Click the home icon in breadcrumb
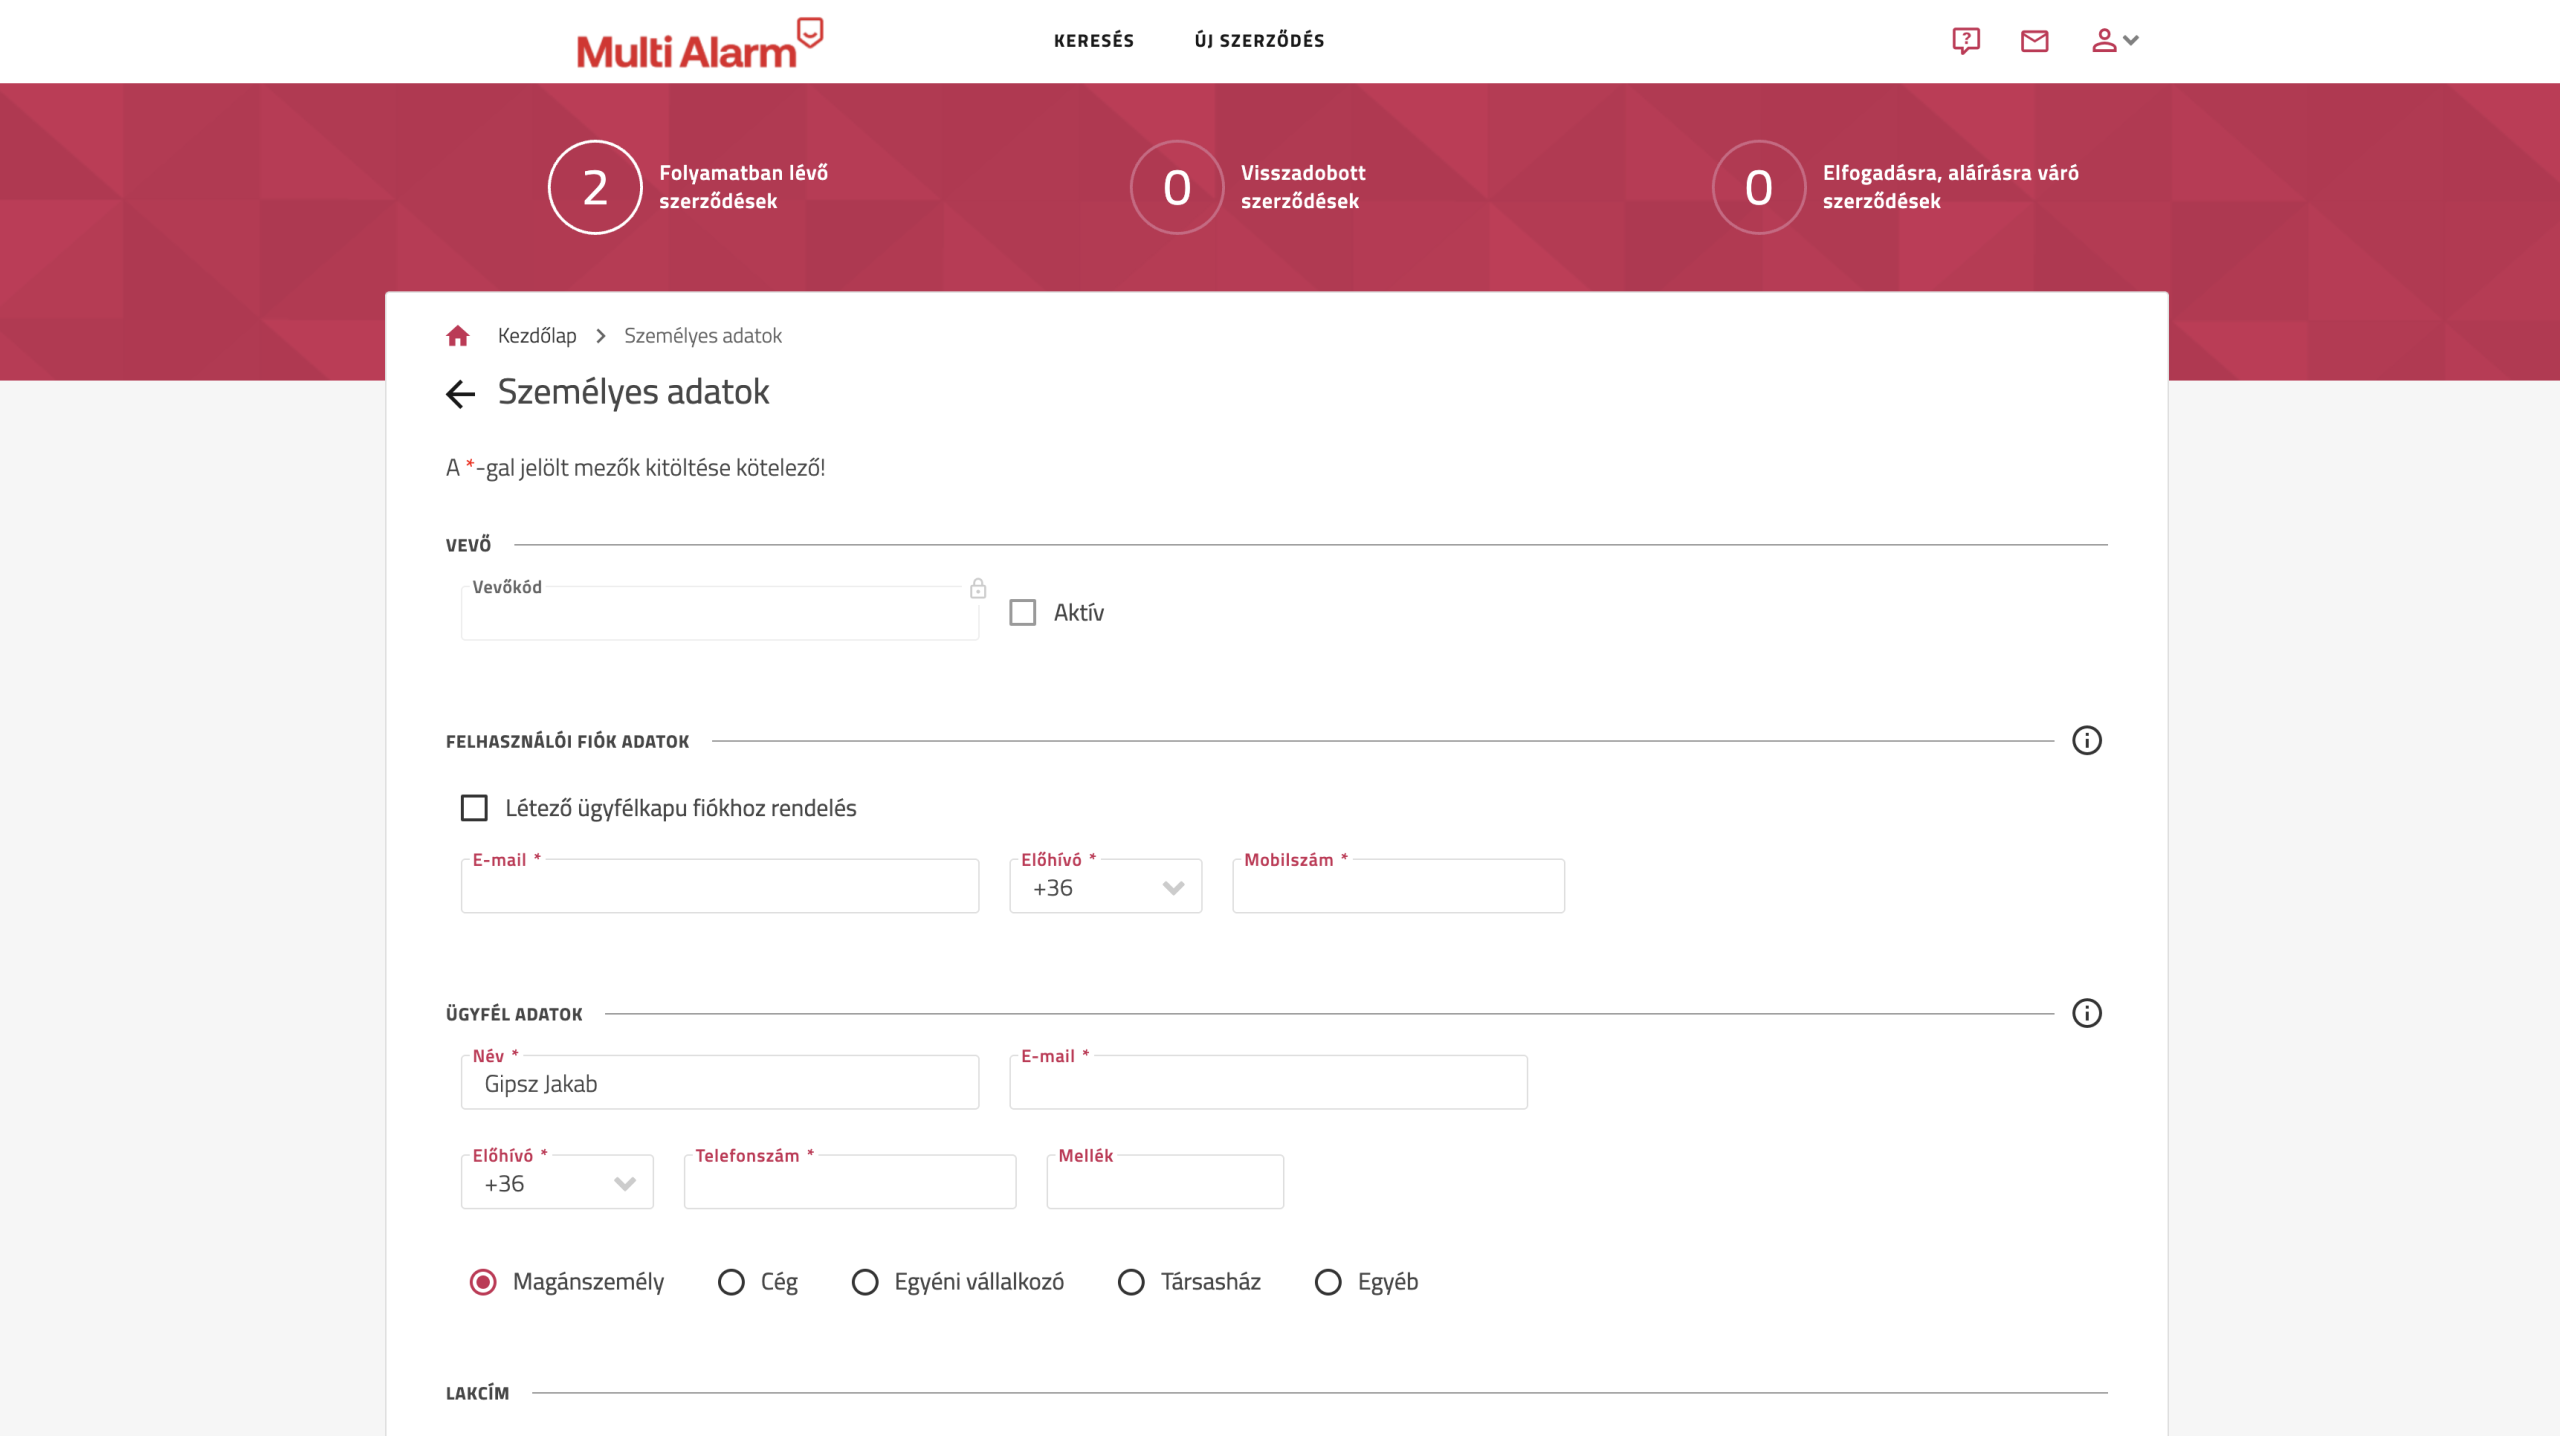The image size is (2560, 1436). pyautogui.click(x=458, y=336)
